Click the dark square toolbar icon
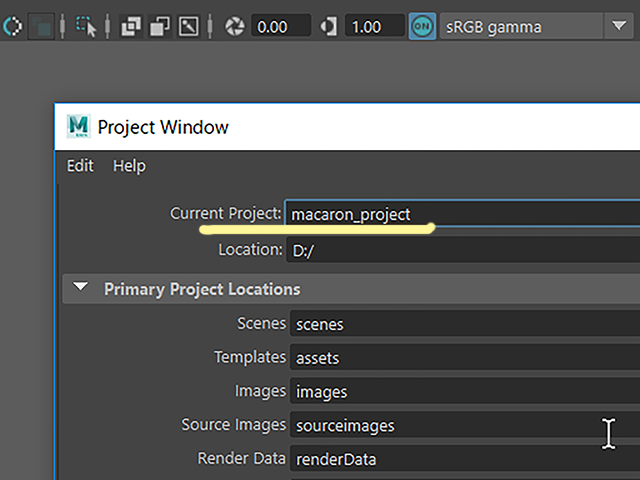Image resolution: width=640 pixels, height=480 pixels. click(x=41, y=27)
